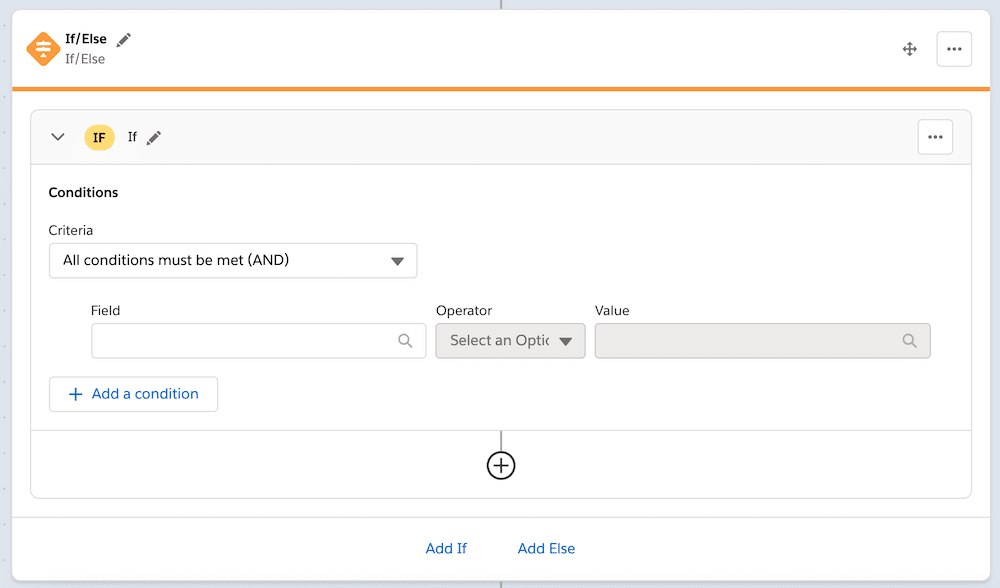This screenshot has width=1000, height=588.
Task: Focus the Field input box
Action: [x=258, y=341]
